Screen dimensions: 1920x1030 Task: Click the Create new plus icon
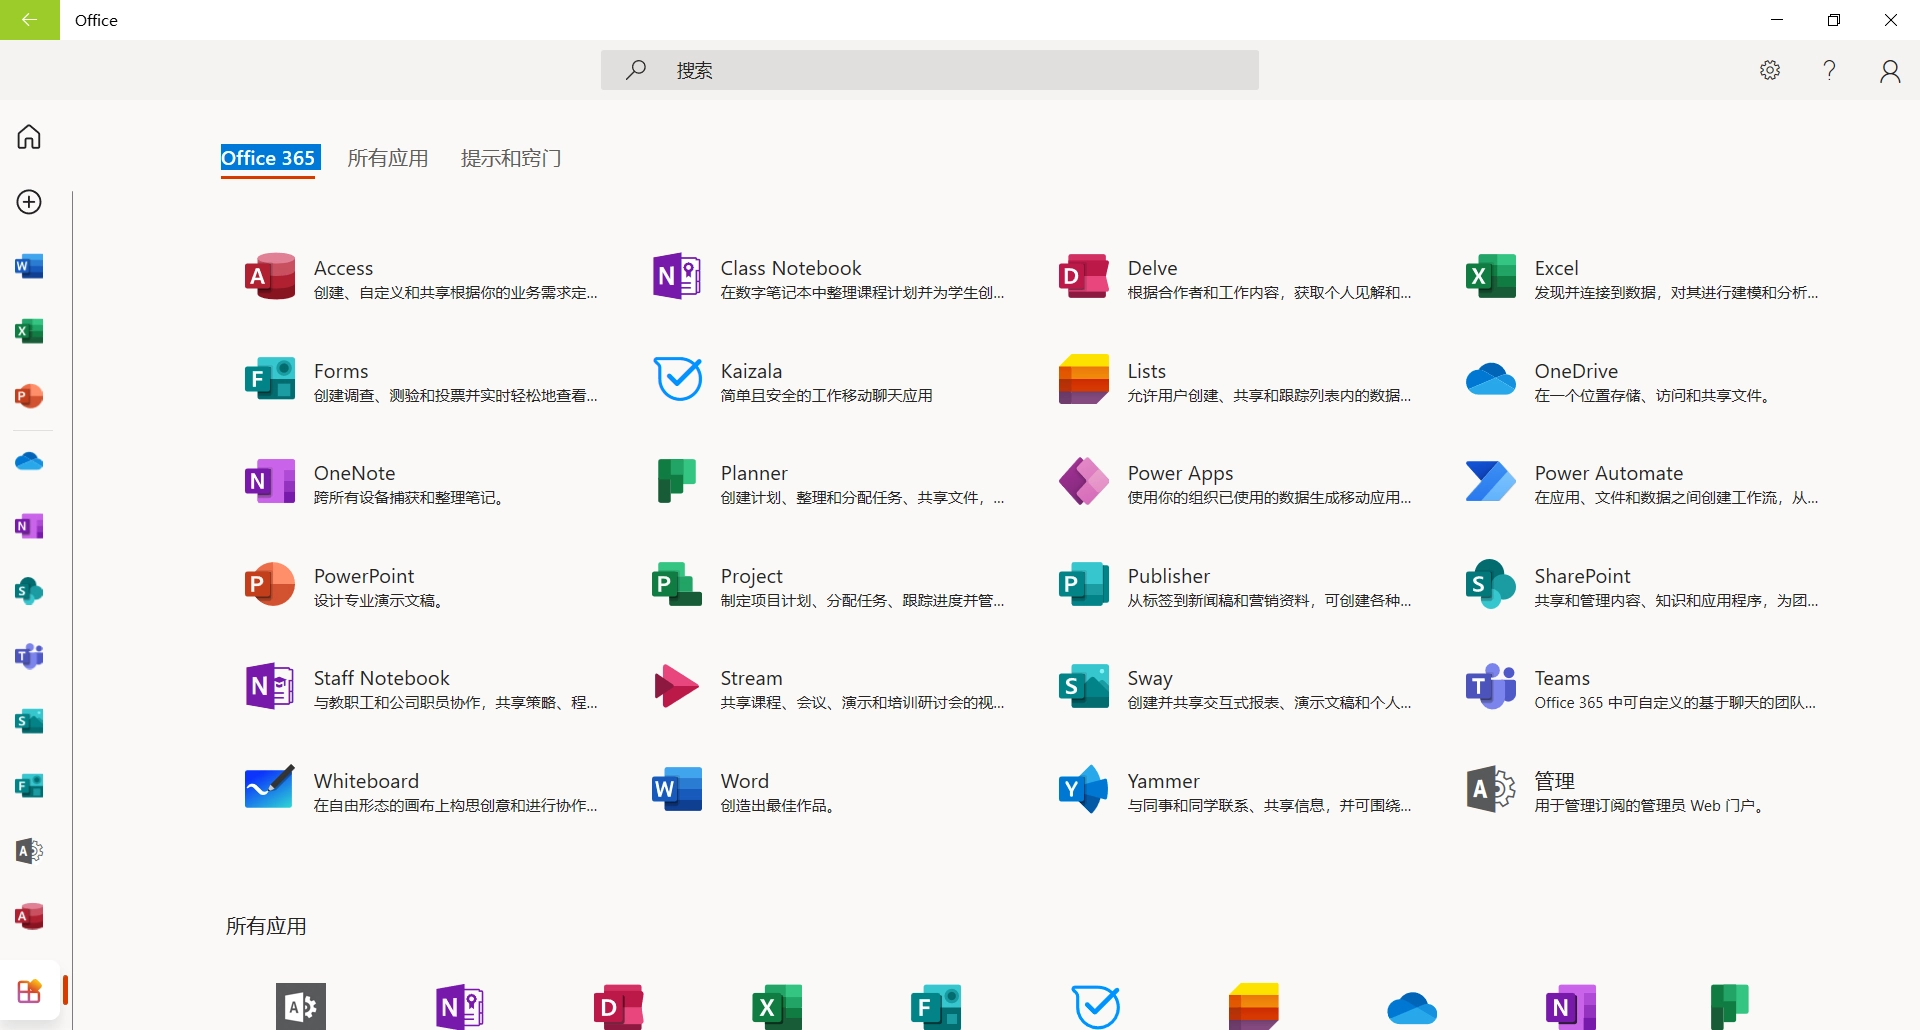(29, 202)
